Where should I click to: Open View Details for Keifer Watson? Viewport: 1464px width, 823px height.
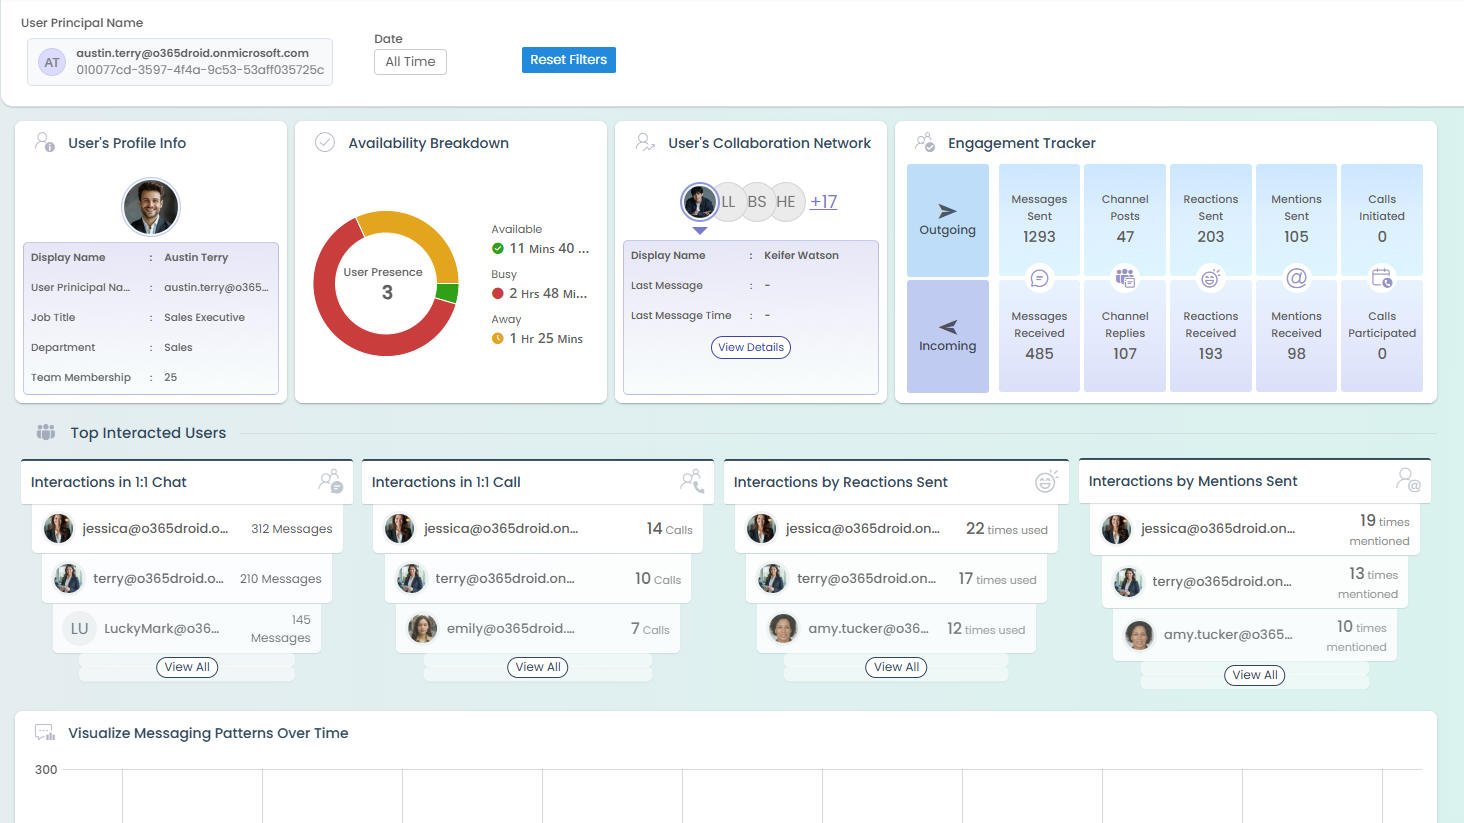point(750,347)
